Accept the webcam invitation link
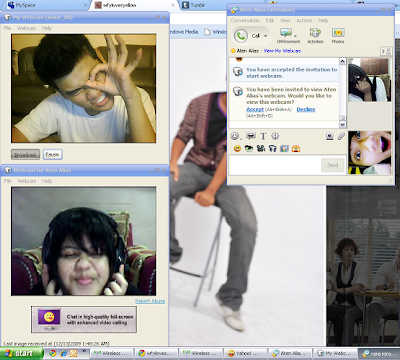The height and width of the screenshot is (360, 400). [255, 109]
